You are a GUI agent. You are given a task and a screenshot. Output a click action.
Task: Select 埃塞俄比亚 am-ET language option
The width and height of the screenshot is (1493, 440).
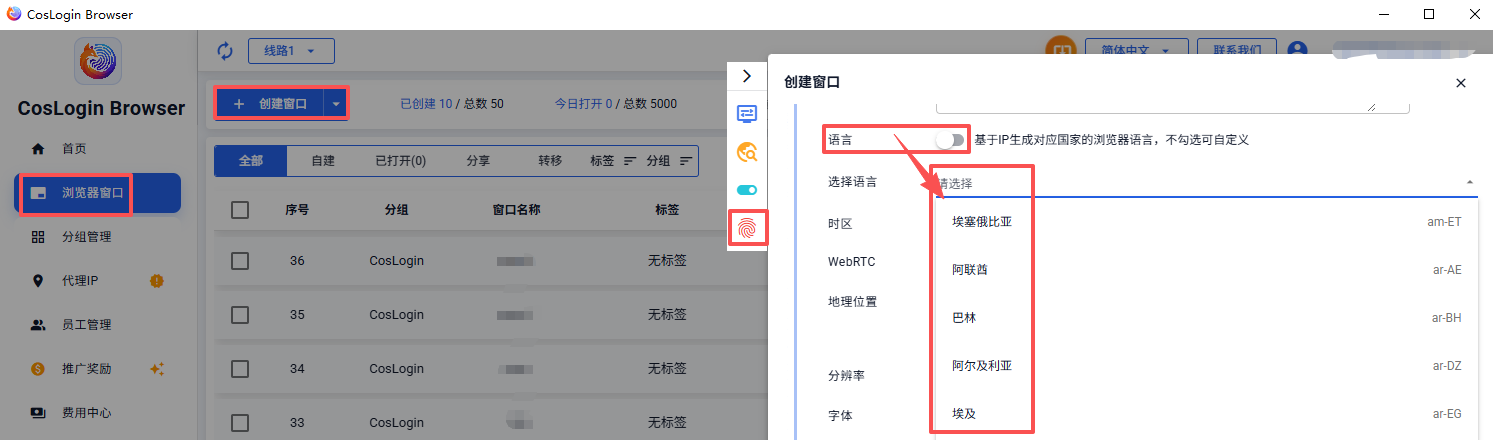coord(1206,222)
